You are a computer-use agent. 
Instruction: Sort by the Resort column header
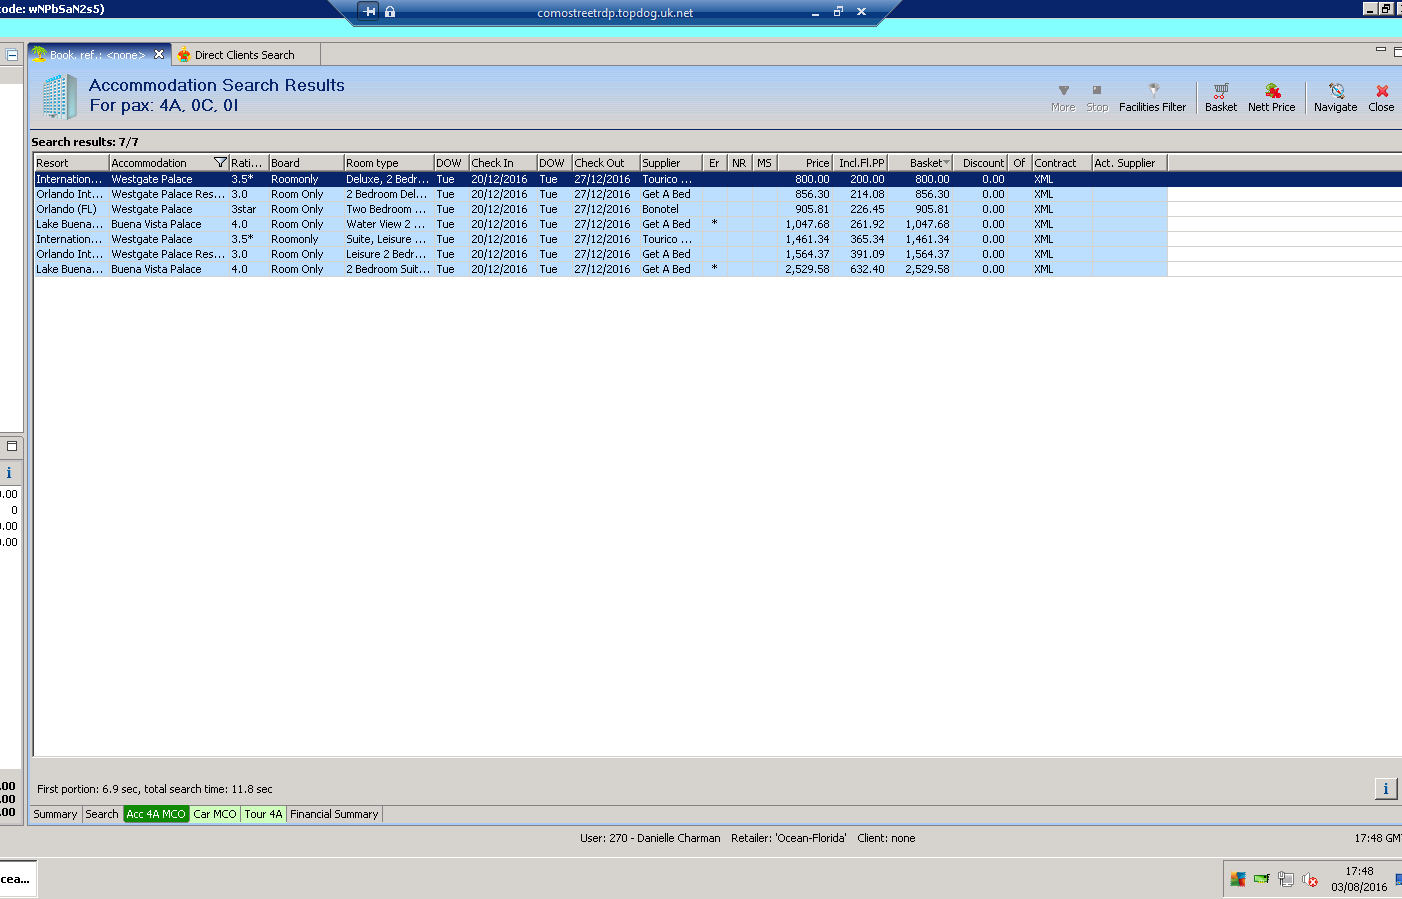tap(71, 163)
